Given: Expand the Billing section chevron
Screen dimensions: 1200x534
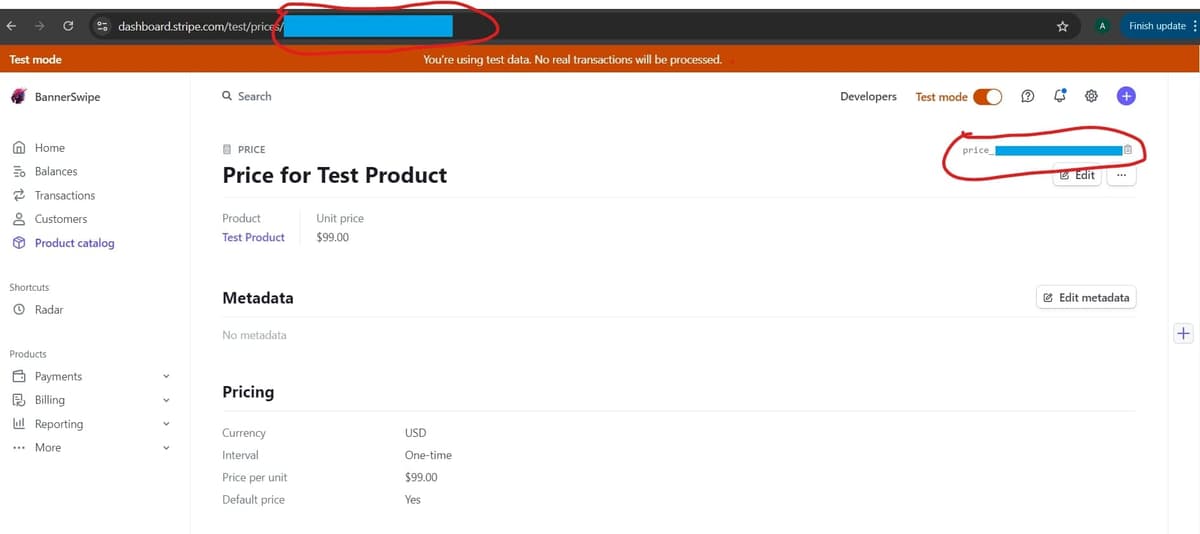Looking at the screenshot, I should tap(166, 400).
